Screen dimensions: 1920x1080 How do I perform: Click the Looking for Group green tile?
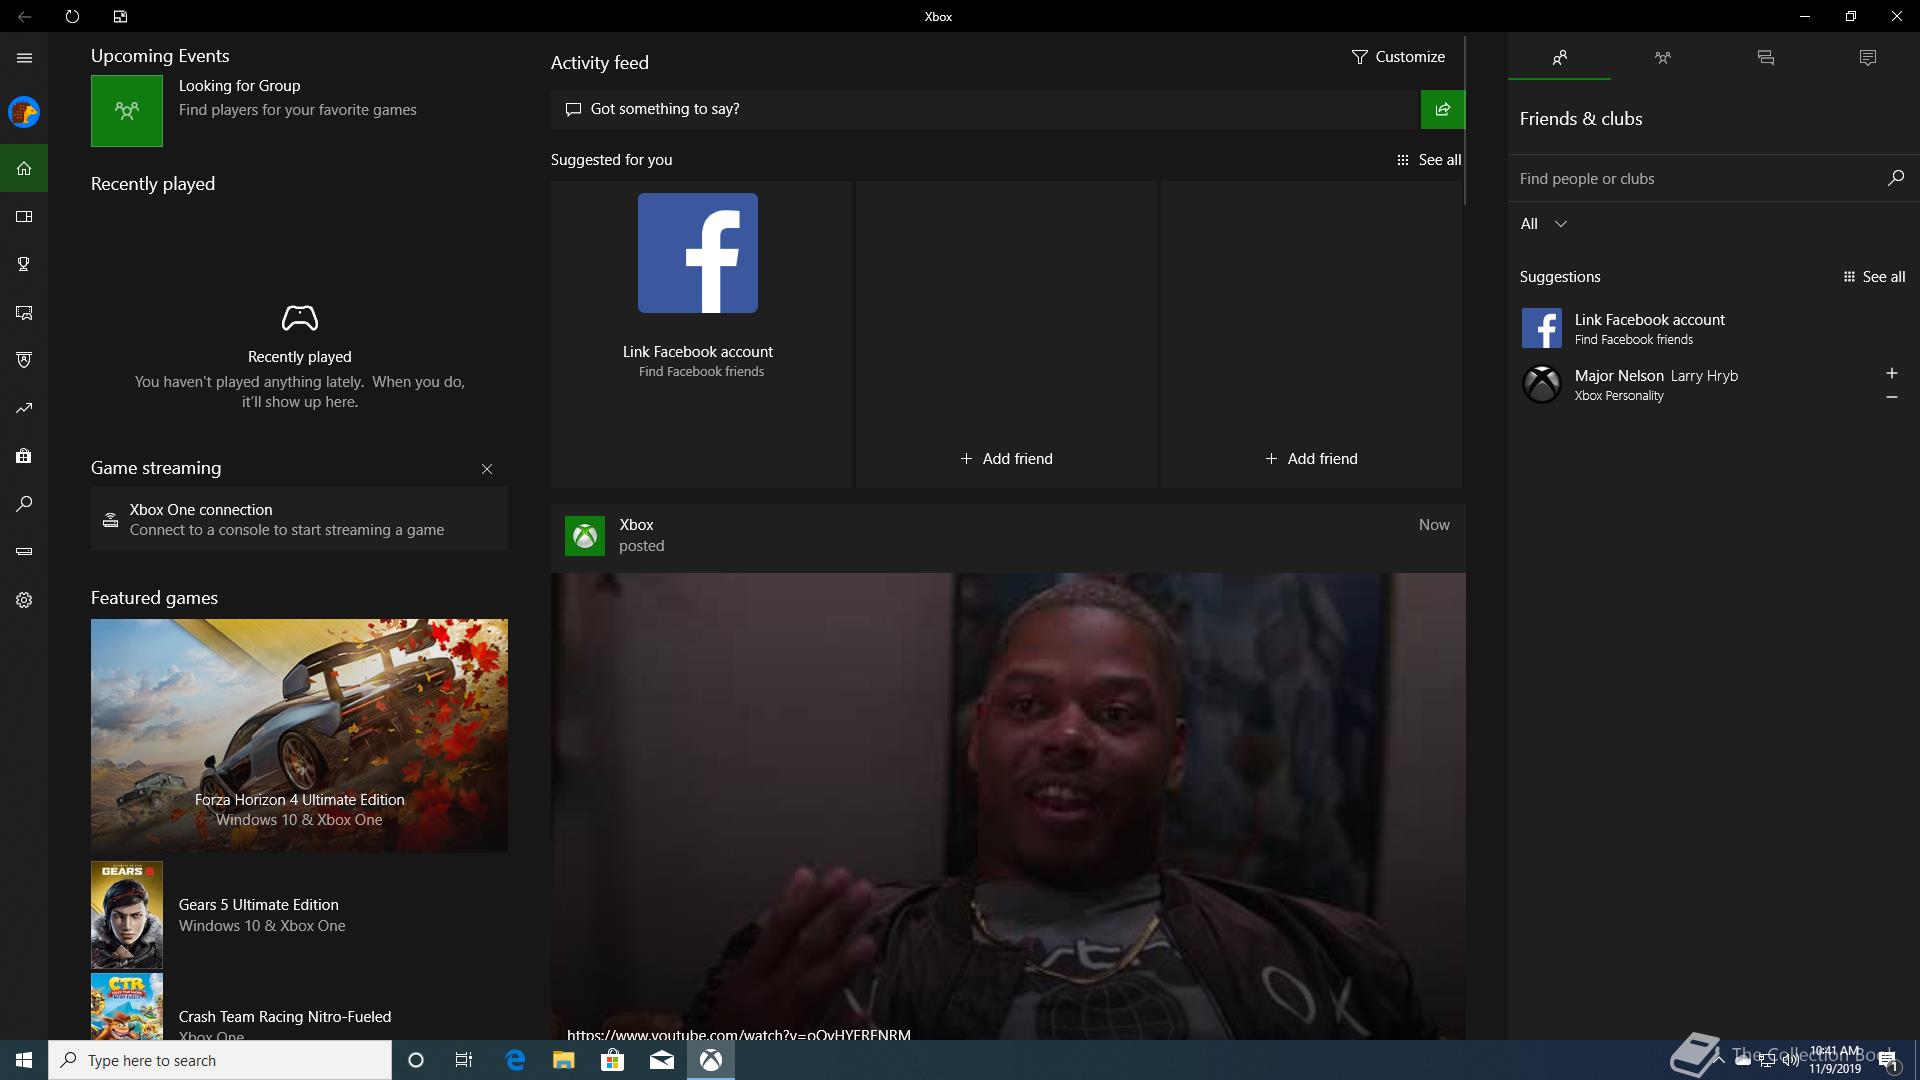(x=127, y=111)
